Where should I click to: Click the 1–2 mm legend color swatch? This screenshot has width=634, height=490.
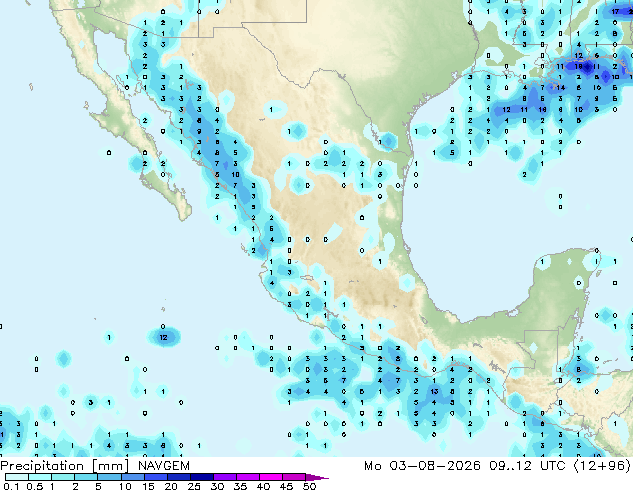pyautogui.click(x=63, y=477)
